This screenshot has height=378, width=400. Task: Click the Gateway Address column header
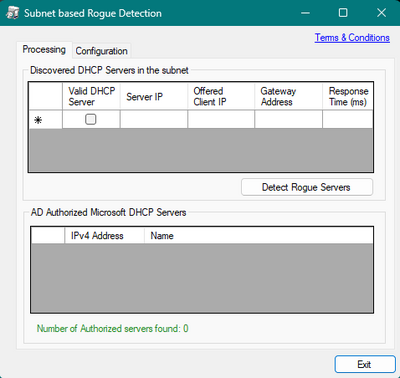point(288,96)
